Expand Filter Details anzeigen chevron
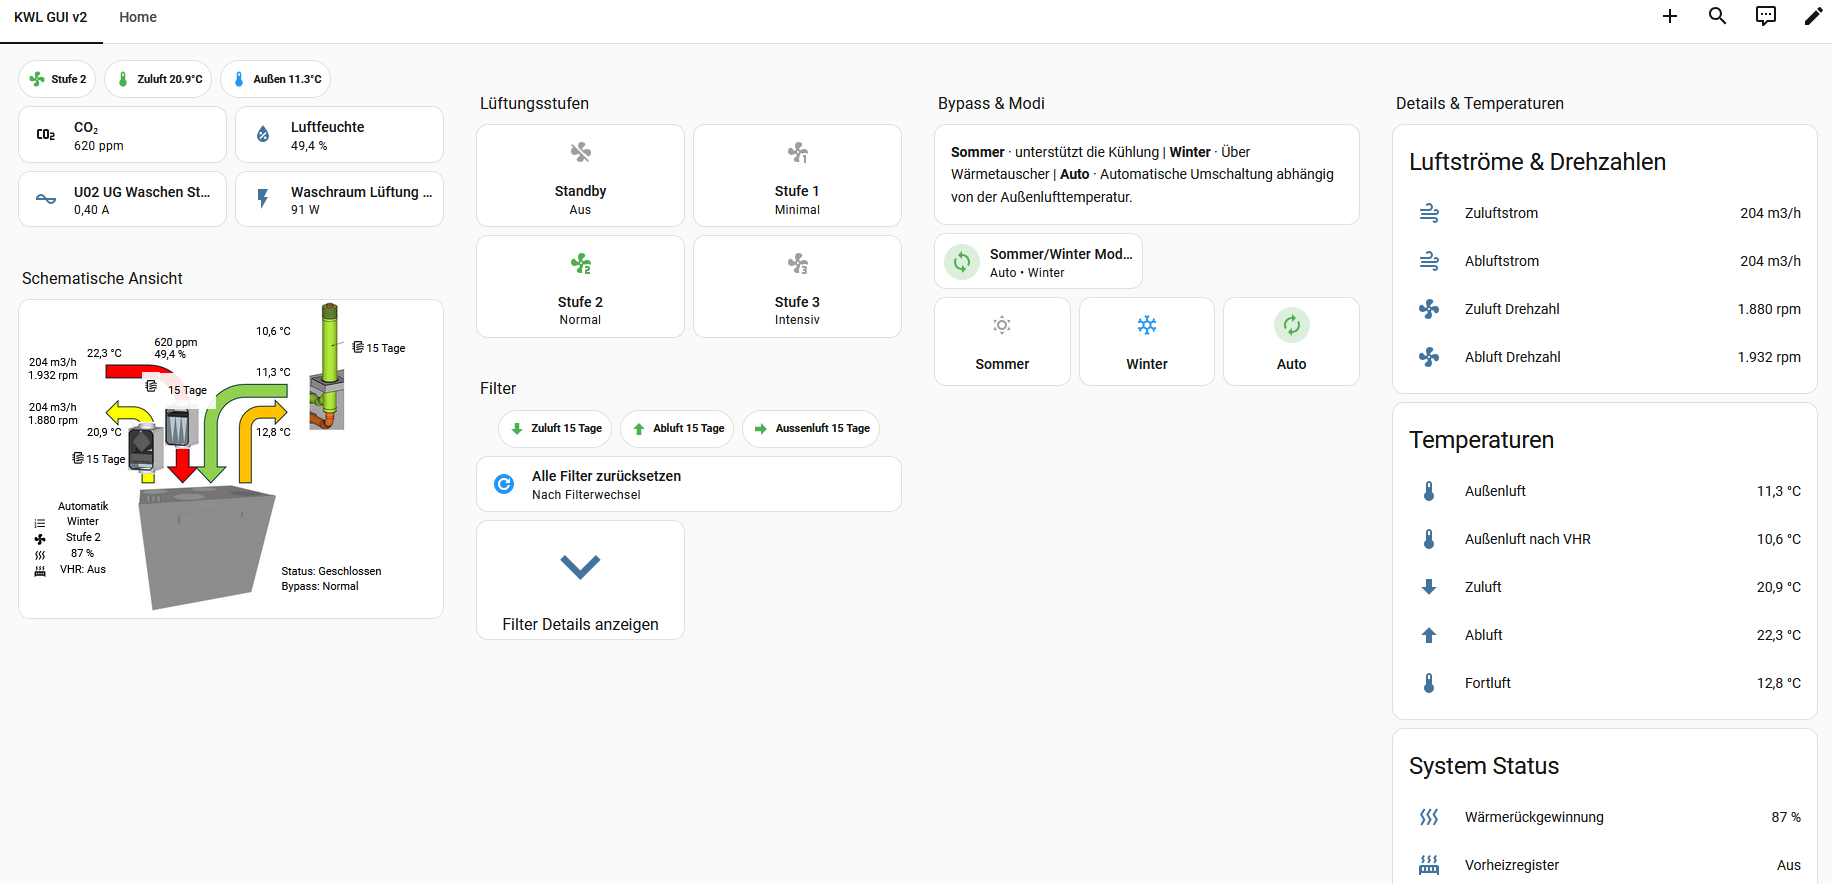Viewport: 1832px width, 884px height. point(580,567)
